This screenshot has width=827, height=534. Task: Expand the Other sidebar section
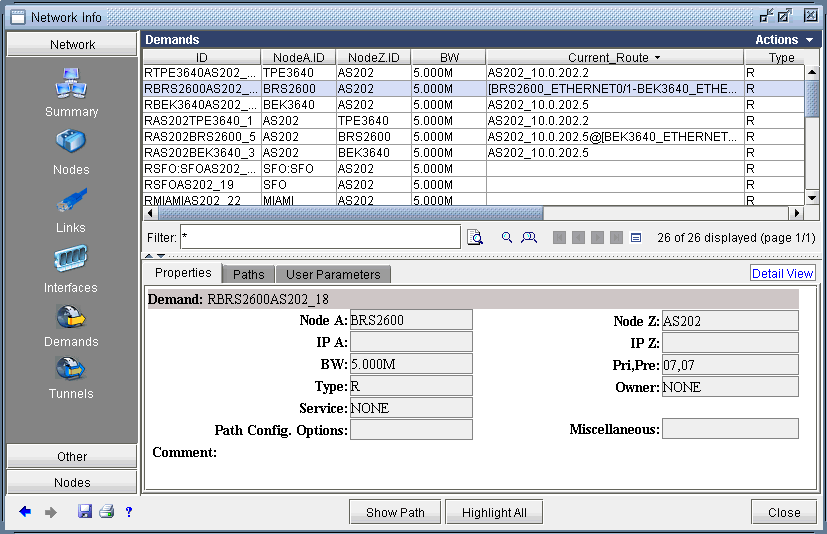point(72,456)
